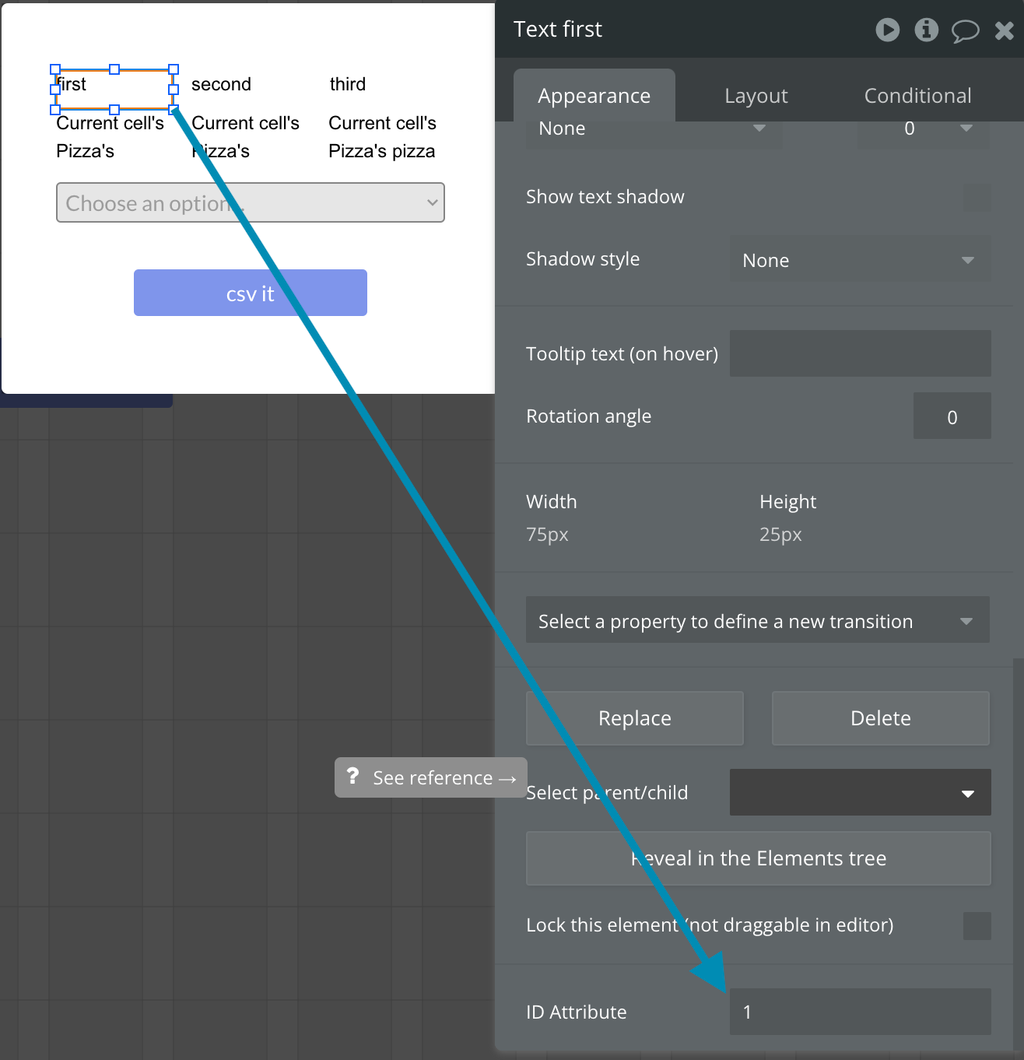Click Reveal in the Elements tree button
1024x1060 pixels.
(x=758, y=858)
